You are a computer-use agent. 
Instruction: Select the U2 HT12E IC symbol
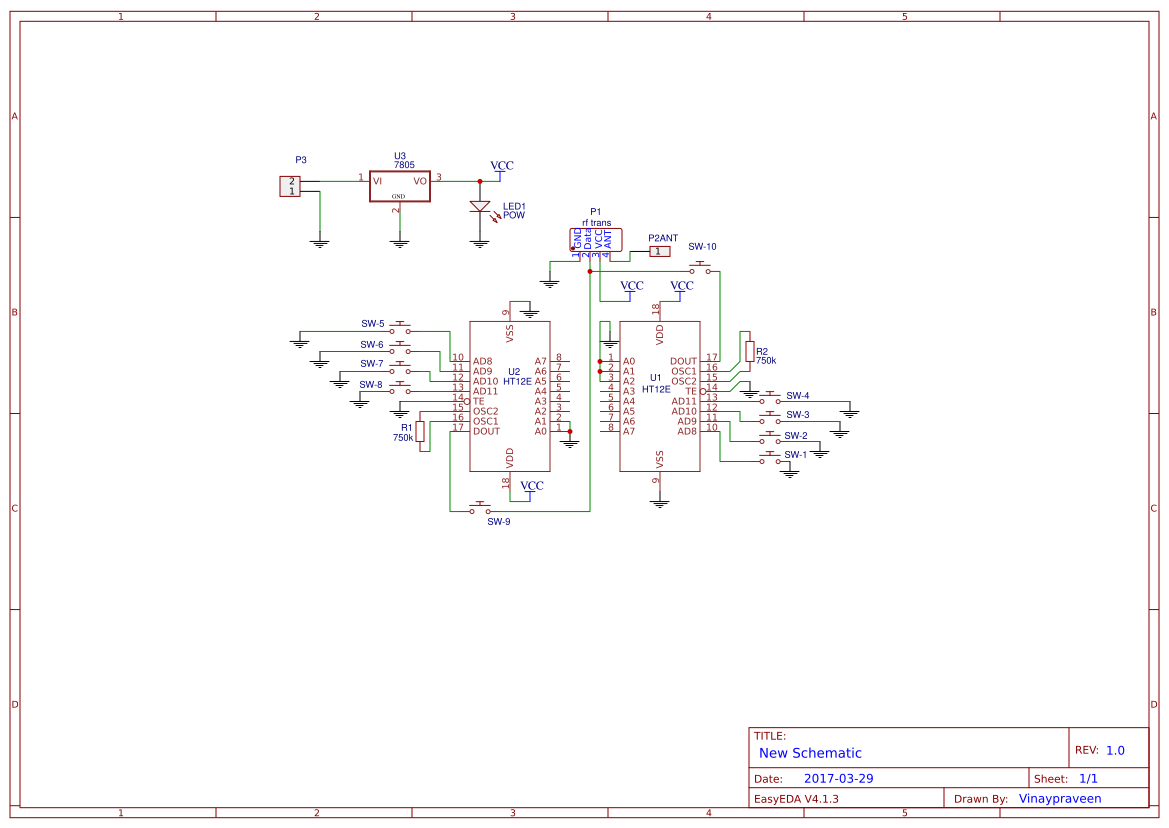tap(510, 395)
